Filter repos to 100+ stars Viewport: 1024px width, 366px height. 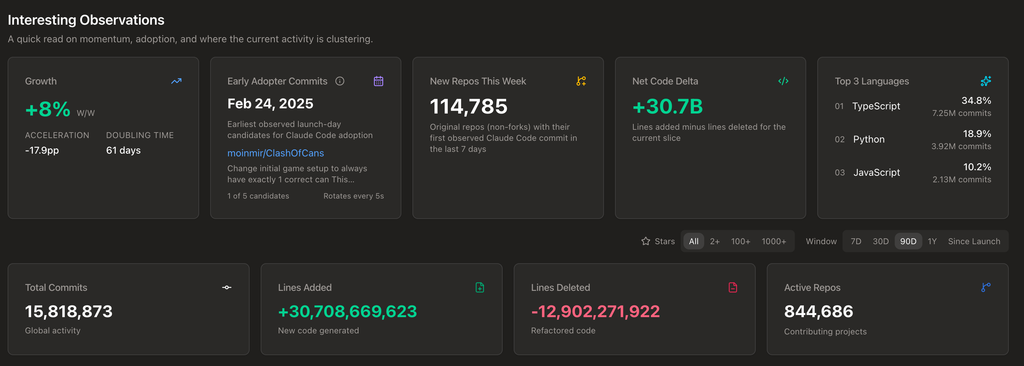click(741, 241)
